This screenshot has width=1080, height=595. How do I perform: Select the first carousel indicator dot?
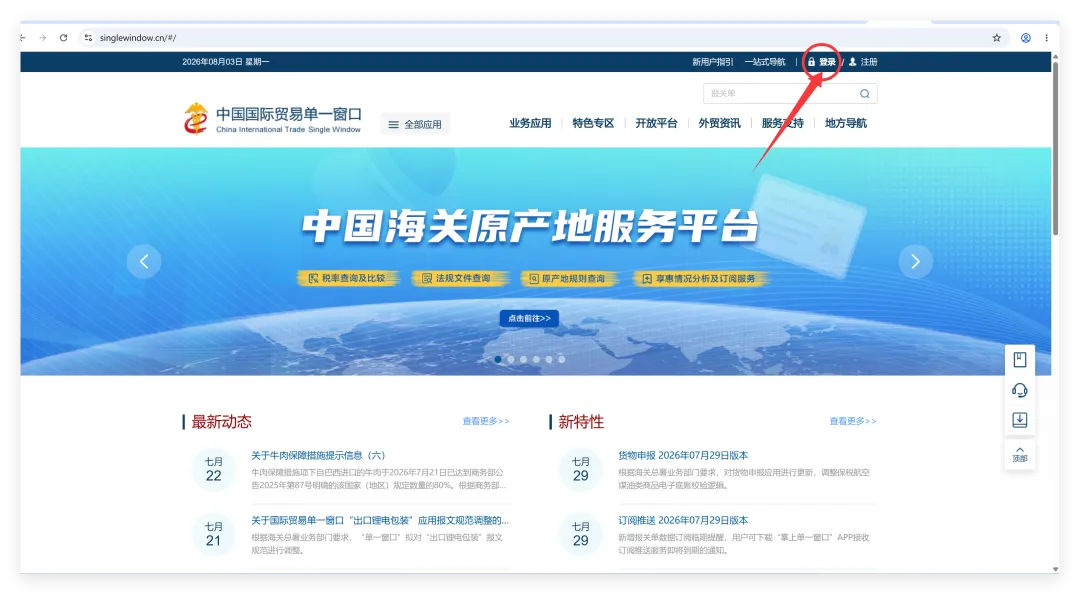pos(498,359)
